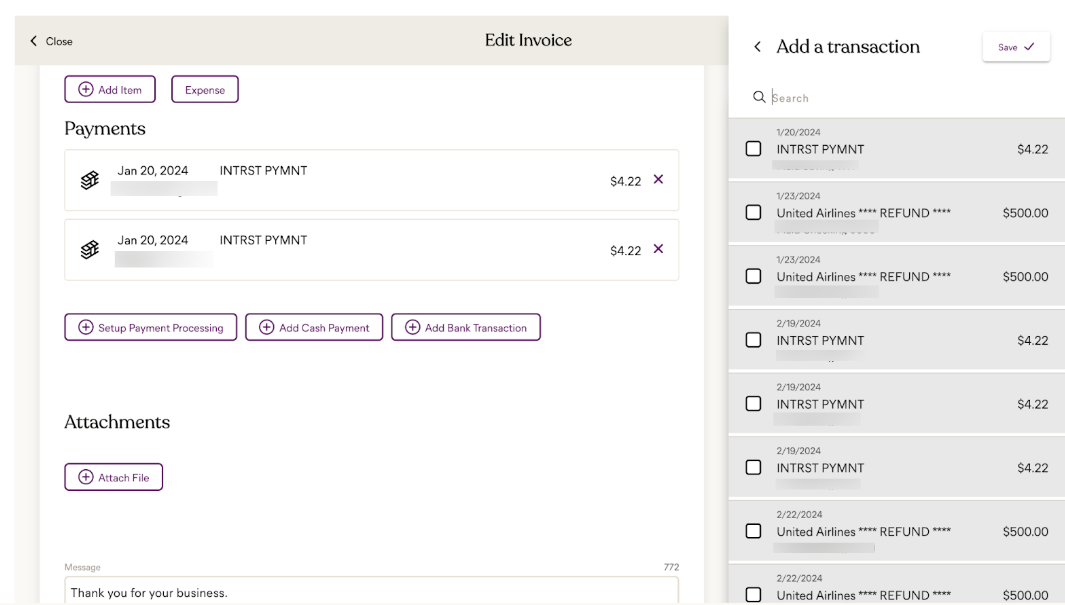Tick the first 2/19/2024 INTRST PYMNT checkbox

click(x=754, y=340)
